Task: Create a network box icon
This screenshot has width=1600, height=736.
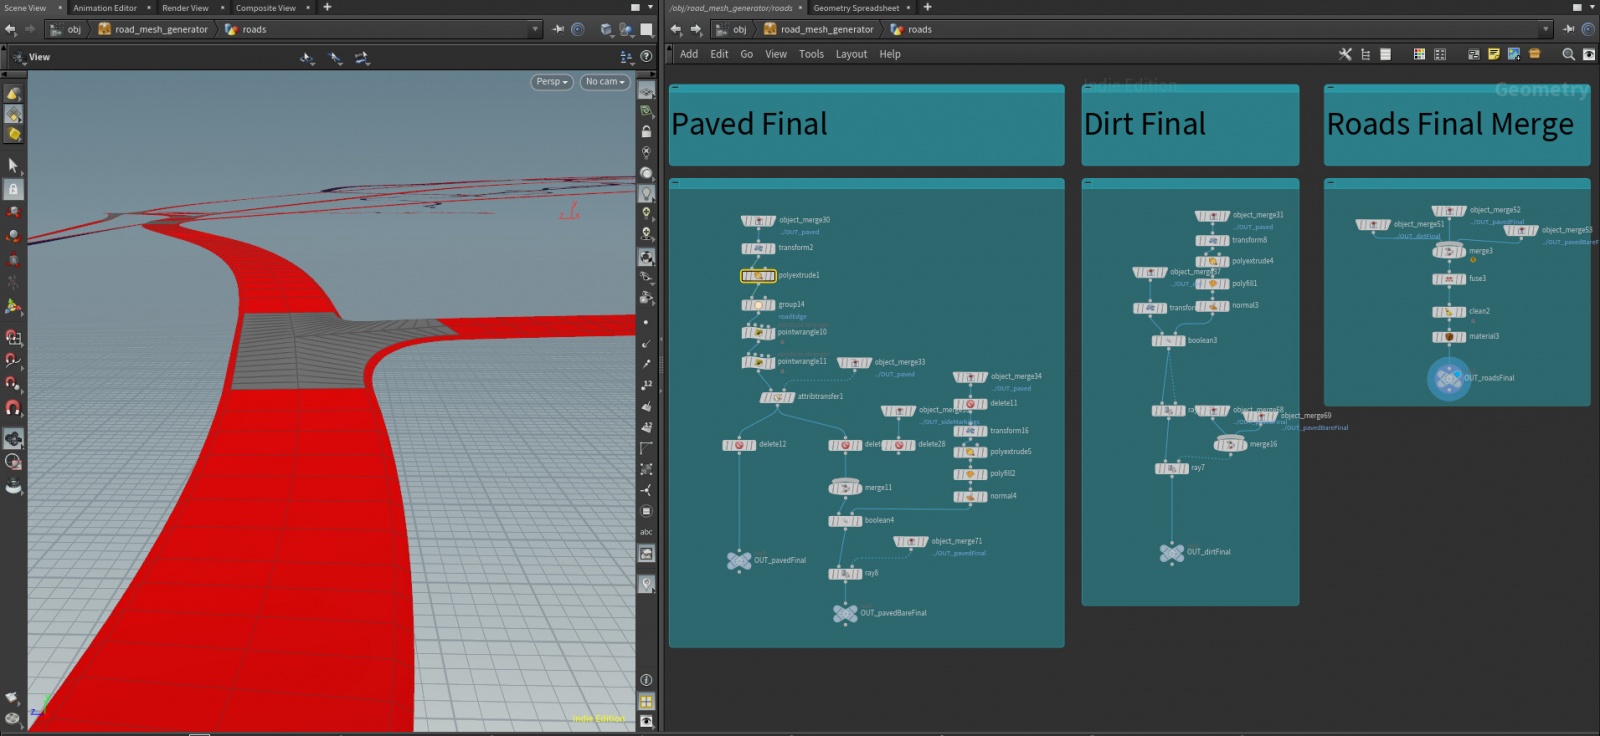Action: click(x=1535, y=54)
